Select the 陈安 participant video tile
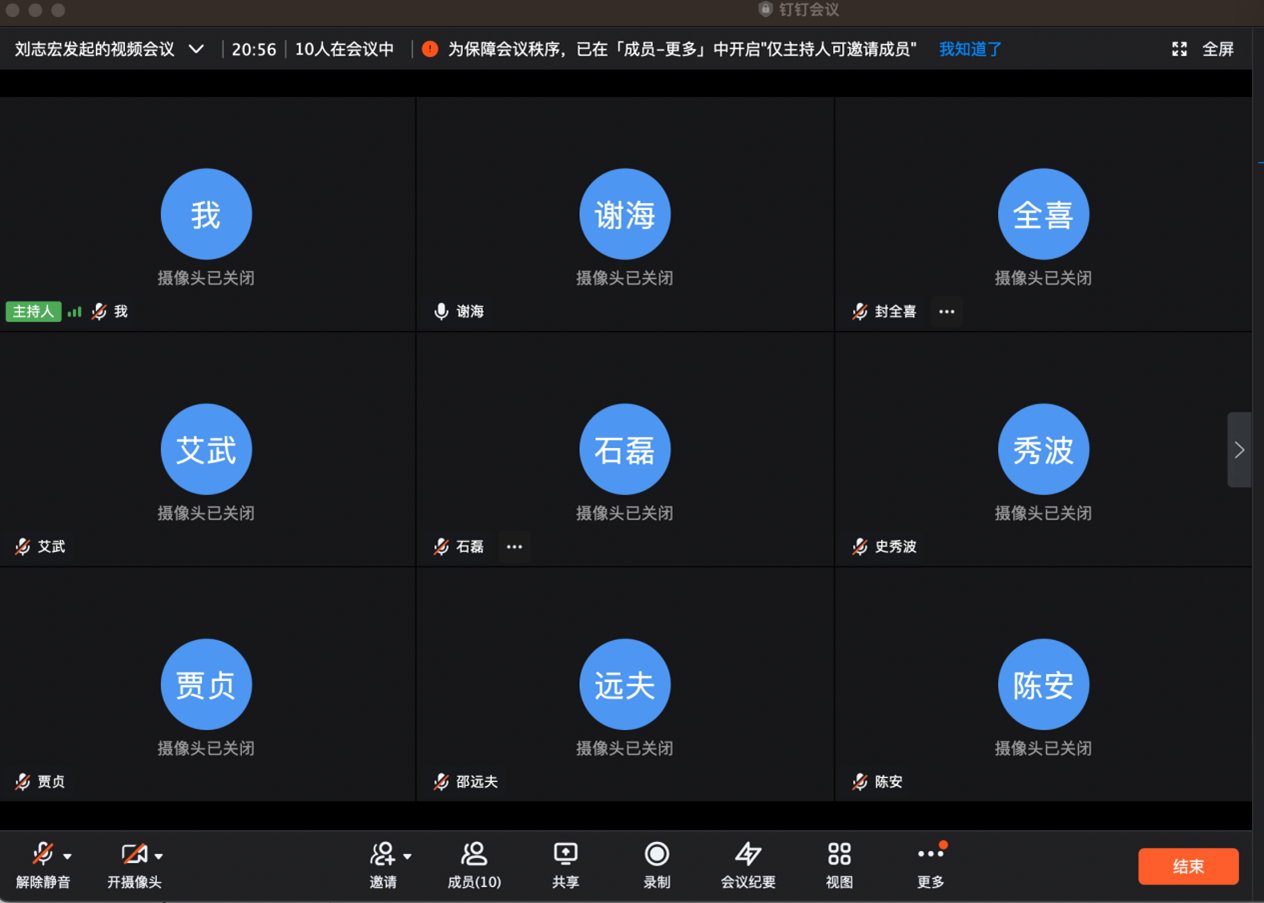This screenshot has height=903, width=1264. pos(1043,685)
